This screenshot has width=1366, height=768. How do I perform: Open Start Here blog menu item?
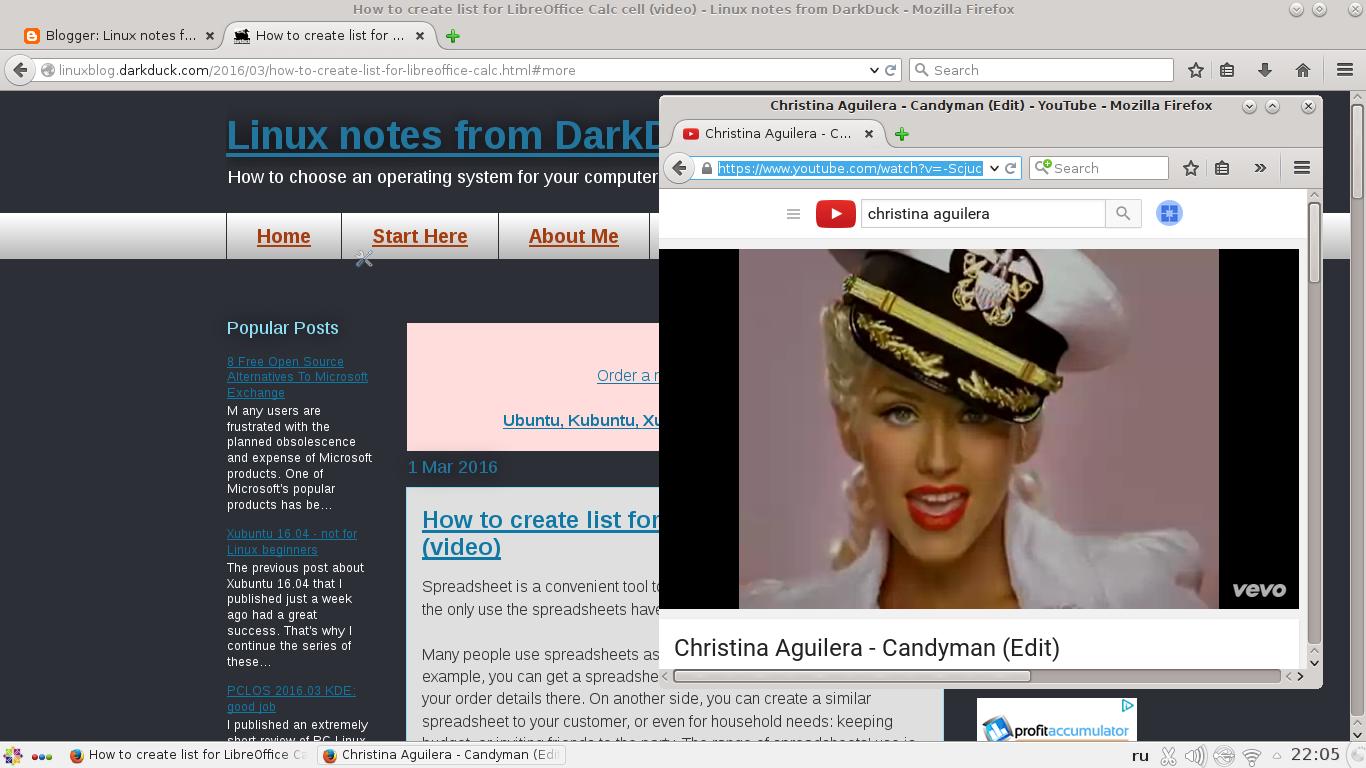(420, 236)
